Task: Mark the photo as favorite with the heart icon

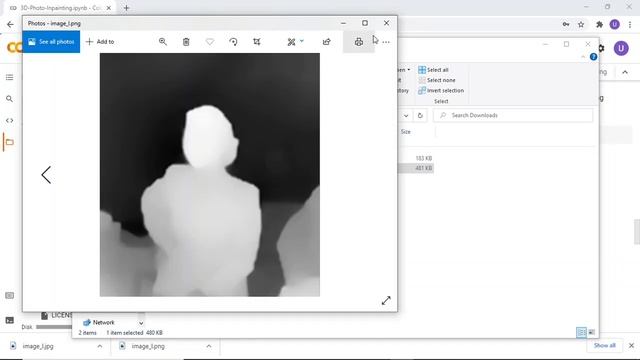Action: coord(210,42)
